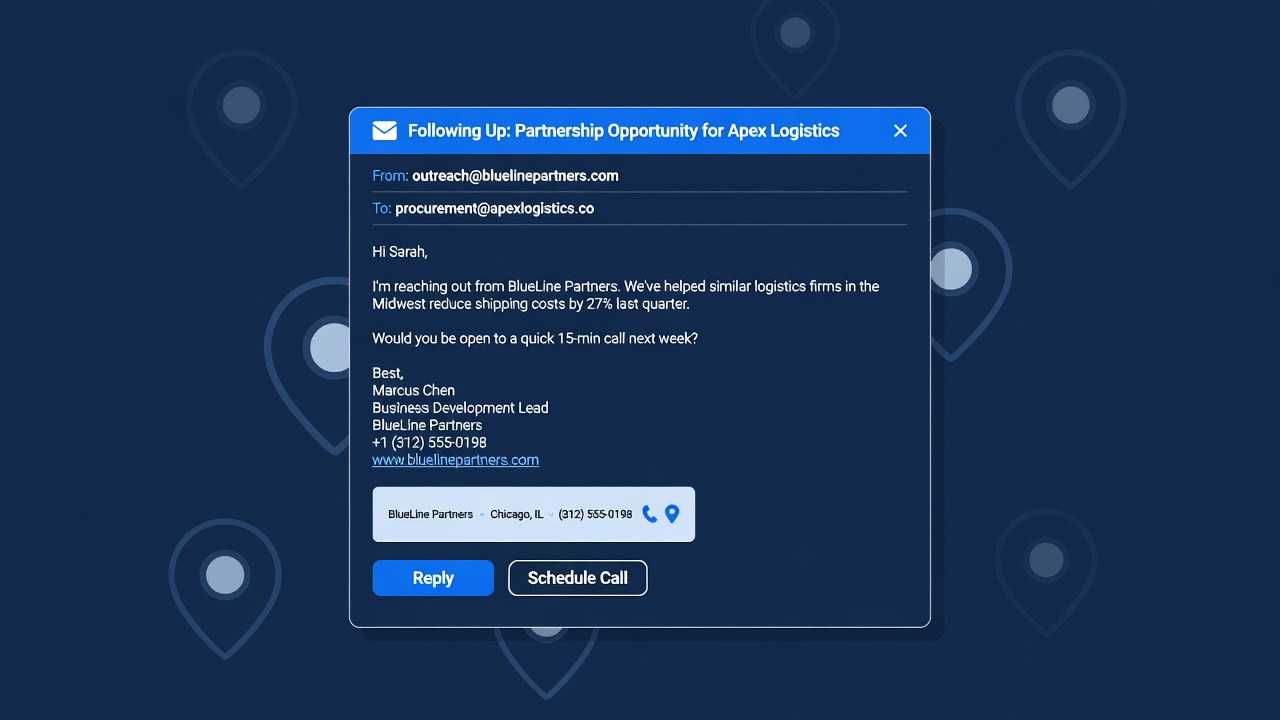Click 'Chicago, IL' in the signature card

point(517,514)
